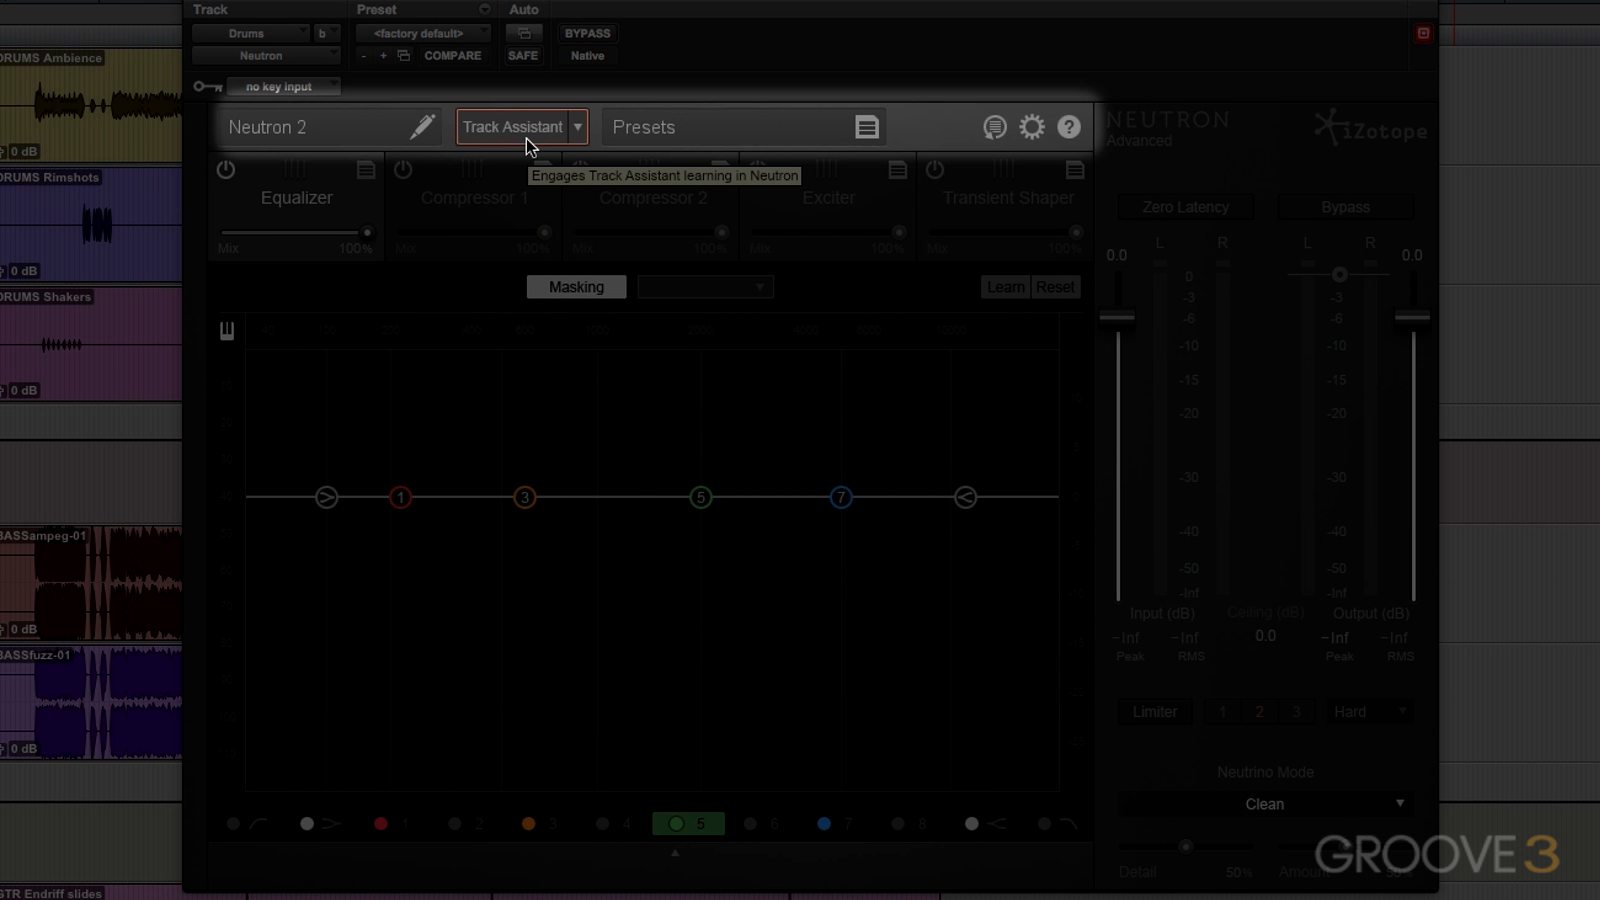Click the Masking button

coord(576,287)
